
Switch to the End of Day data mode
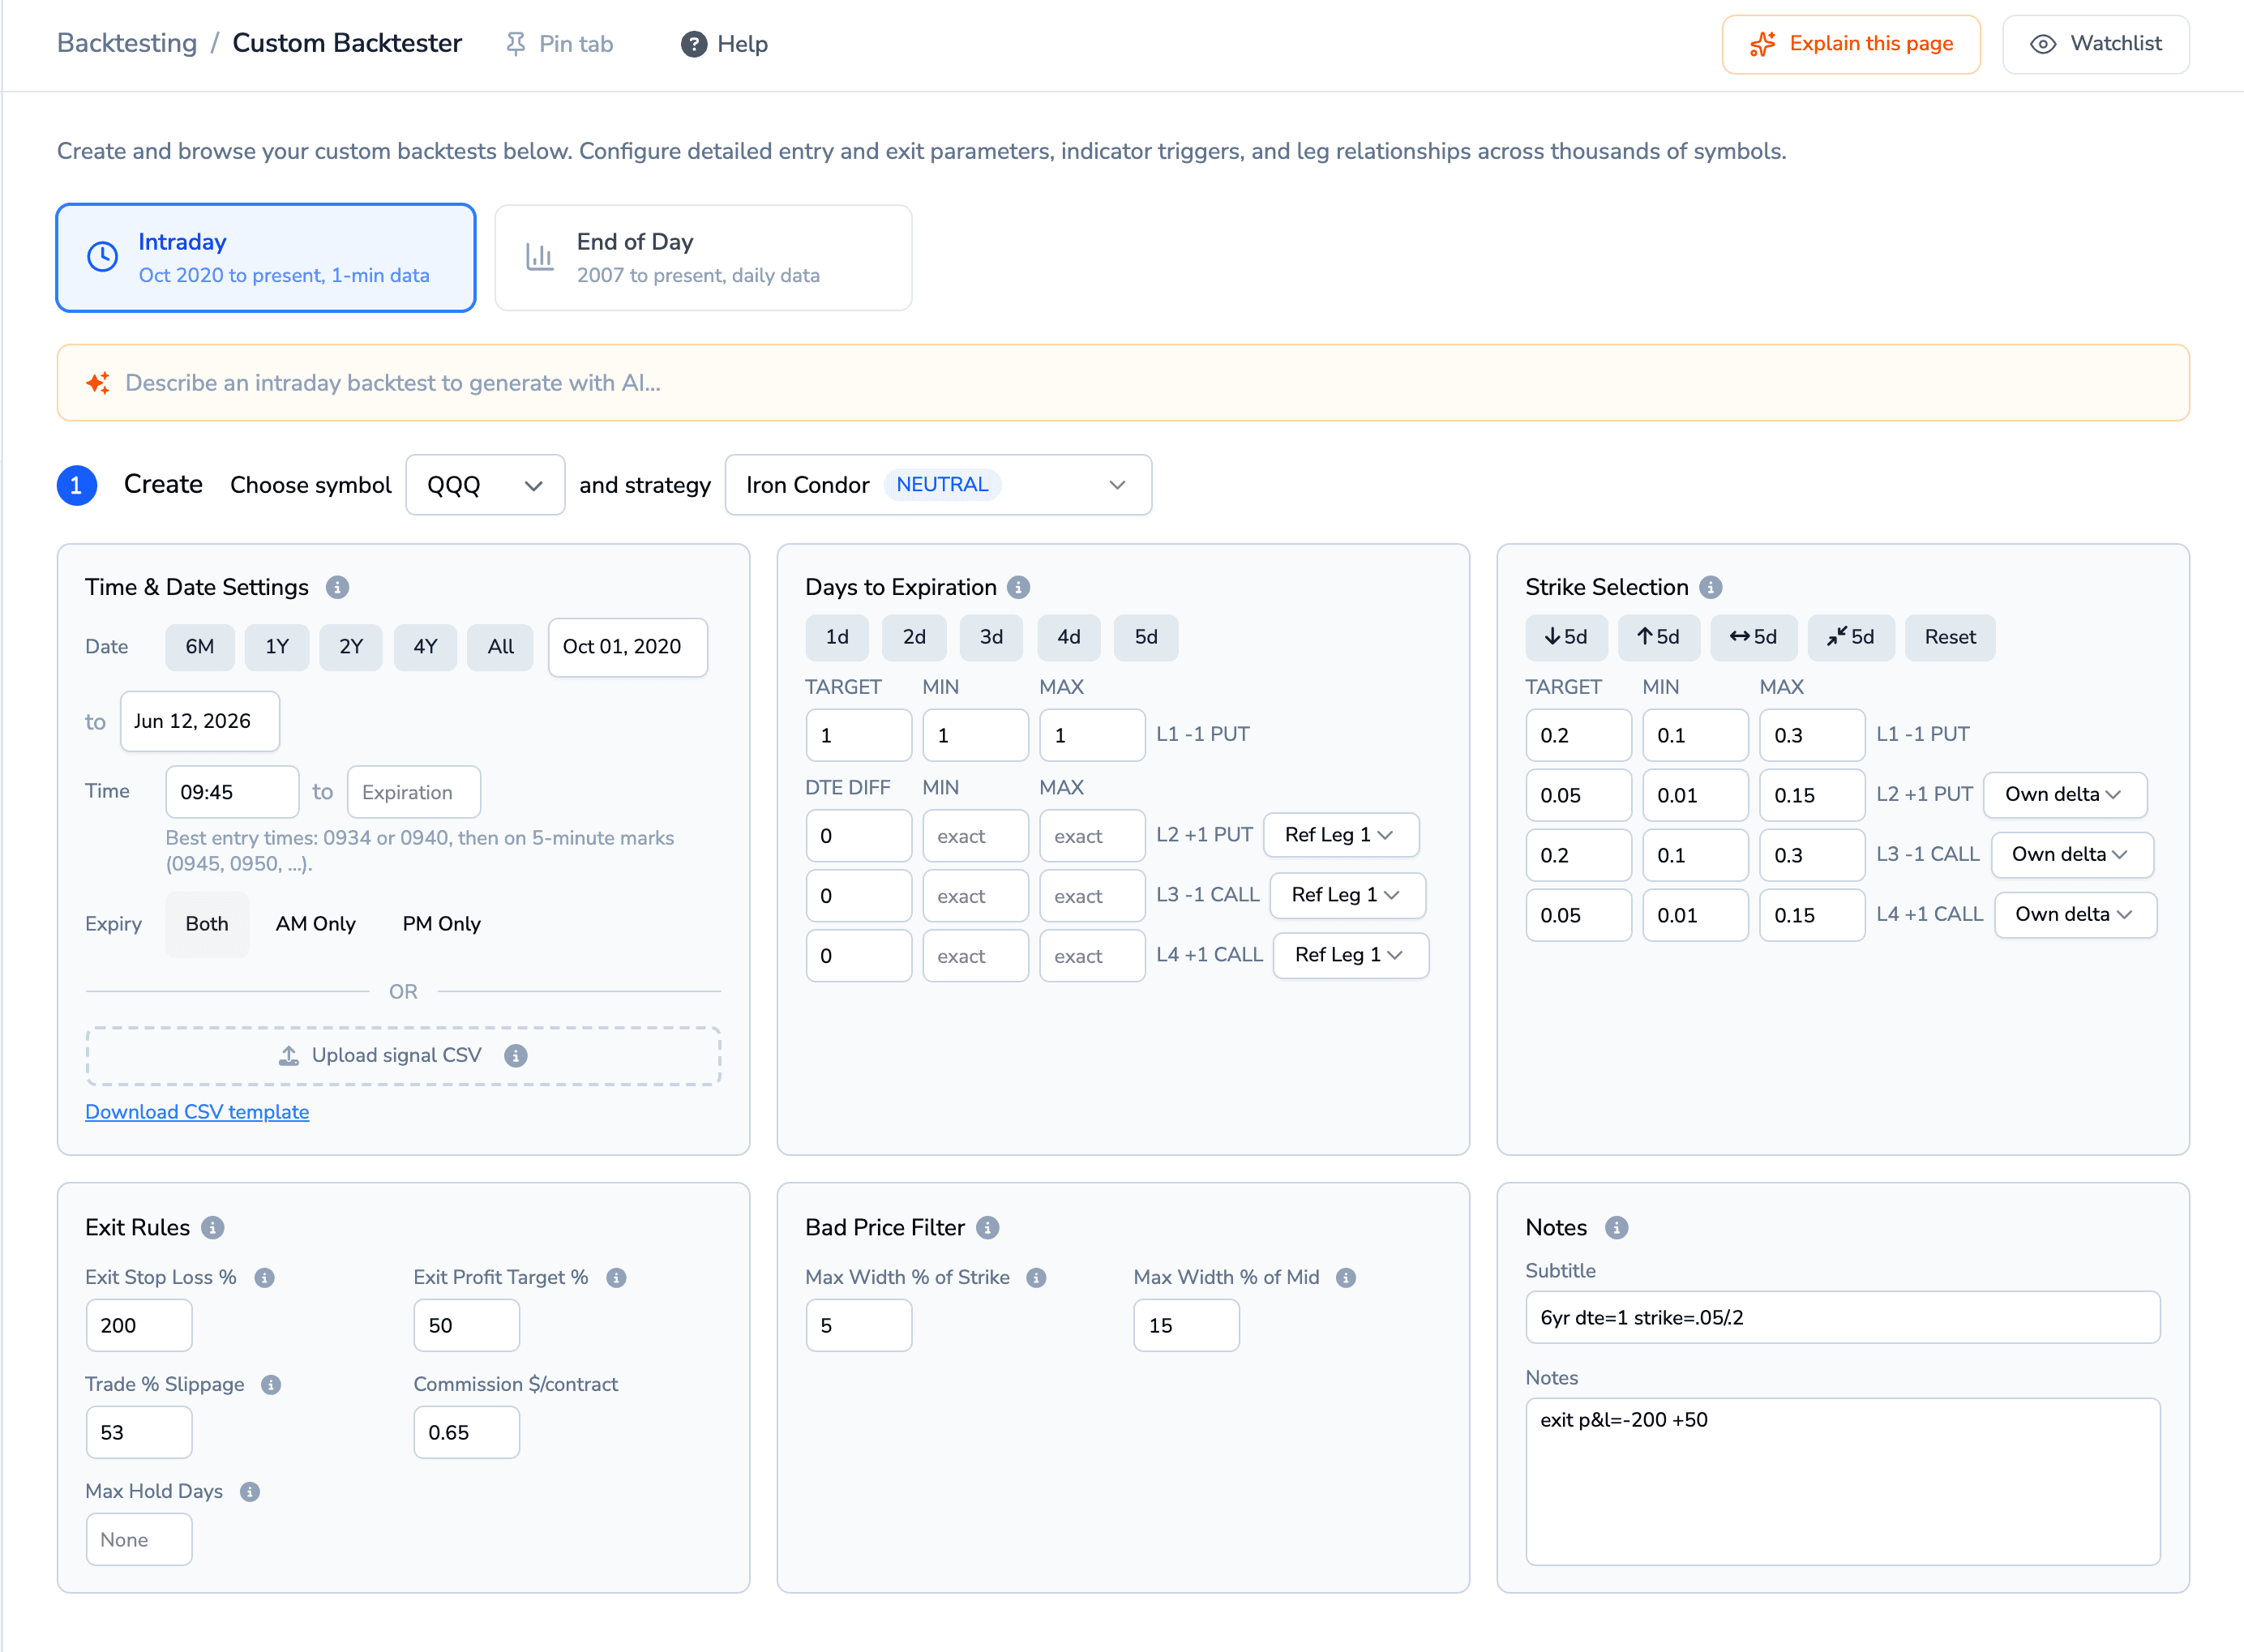pyautogui.click(x=703, y=258)
